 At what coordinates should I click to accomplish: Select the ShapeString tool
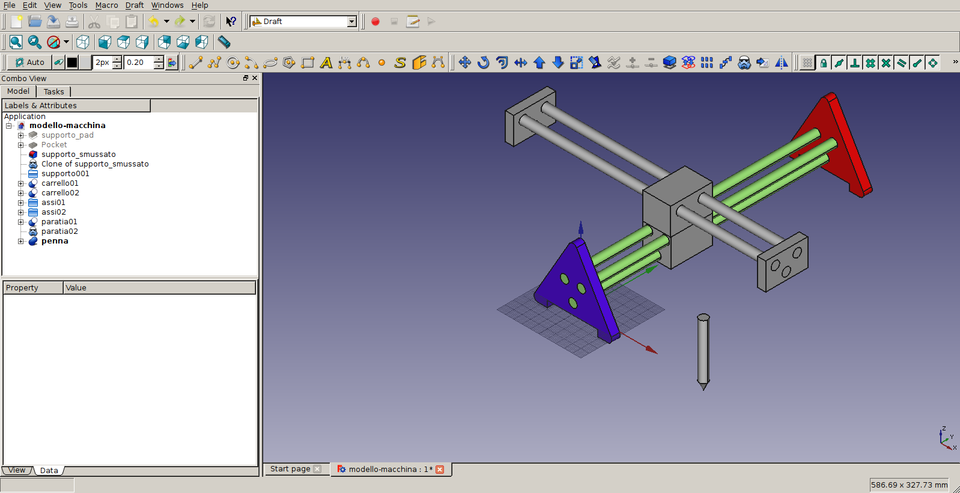(x=400, y=62)
